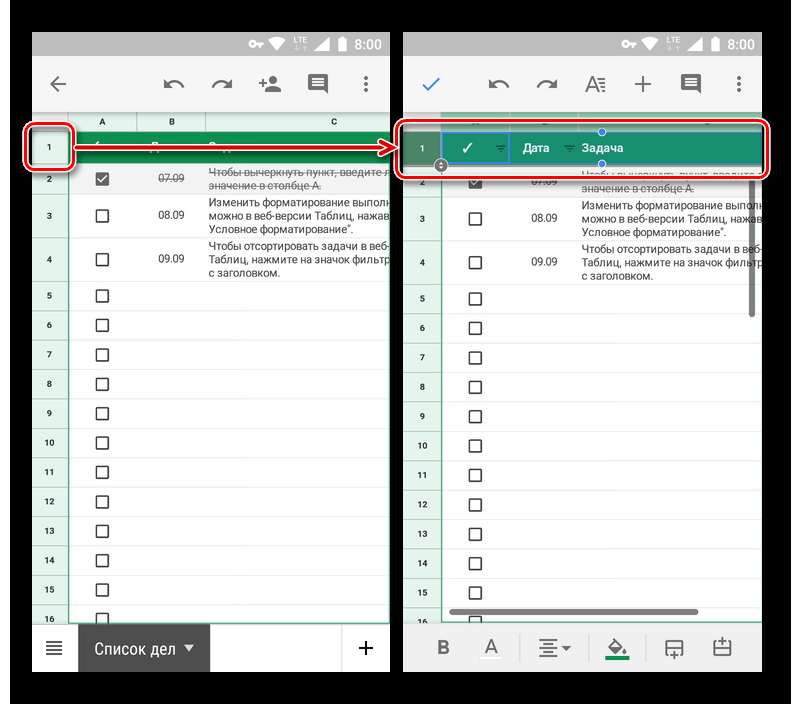Open horizontal alignment dropdown in bottom toolbar
This screenshot has height=704, width=794.
554,648
